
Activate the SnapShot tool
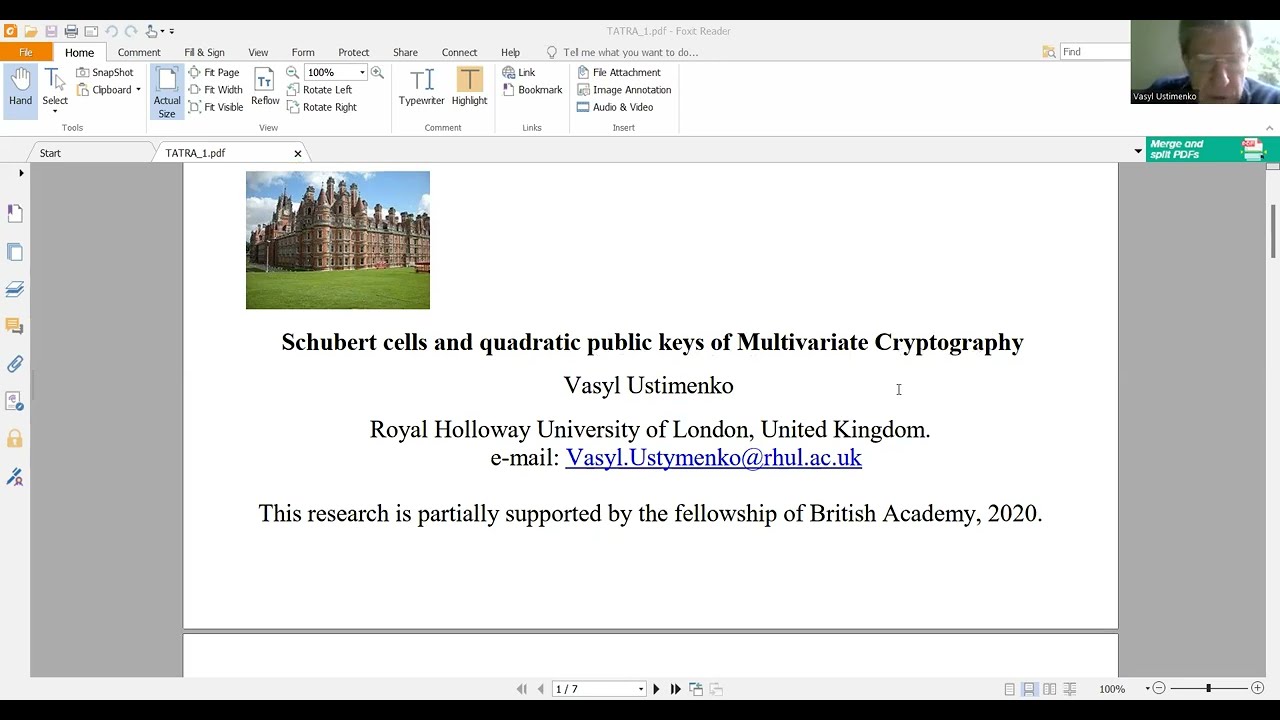[x=104, y=72]
